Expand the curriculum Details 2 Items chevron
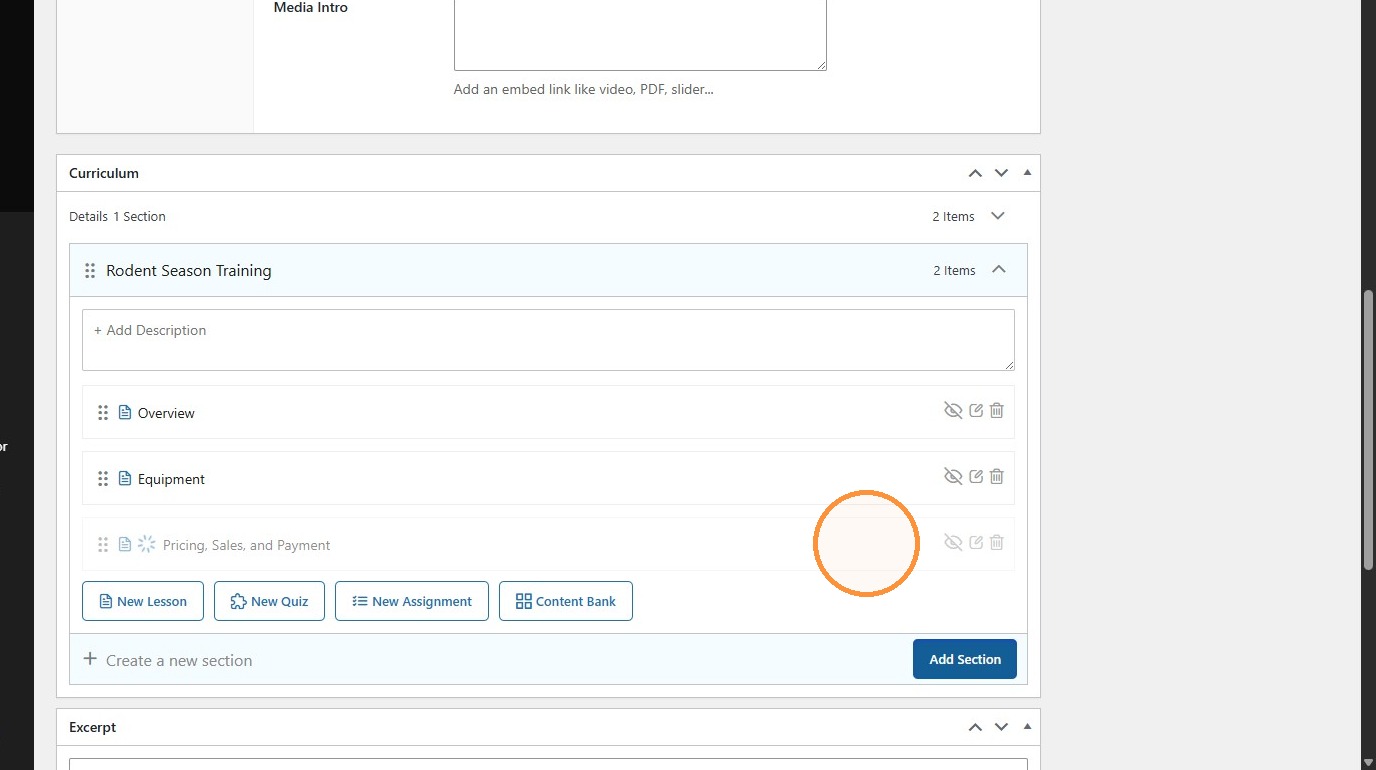Viewport: 1376px width, 770px height. [x=997, y=216]
